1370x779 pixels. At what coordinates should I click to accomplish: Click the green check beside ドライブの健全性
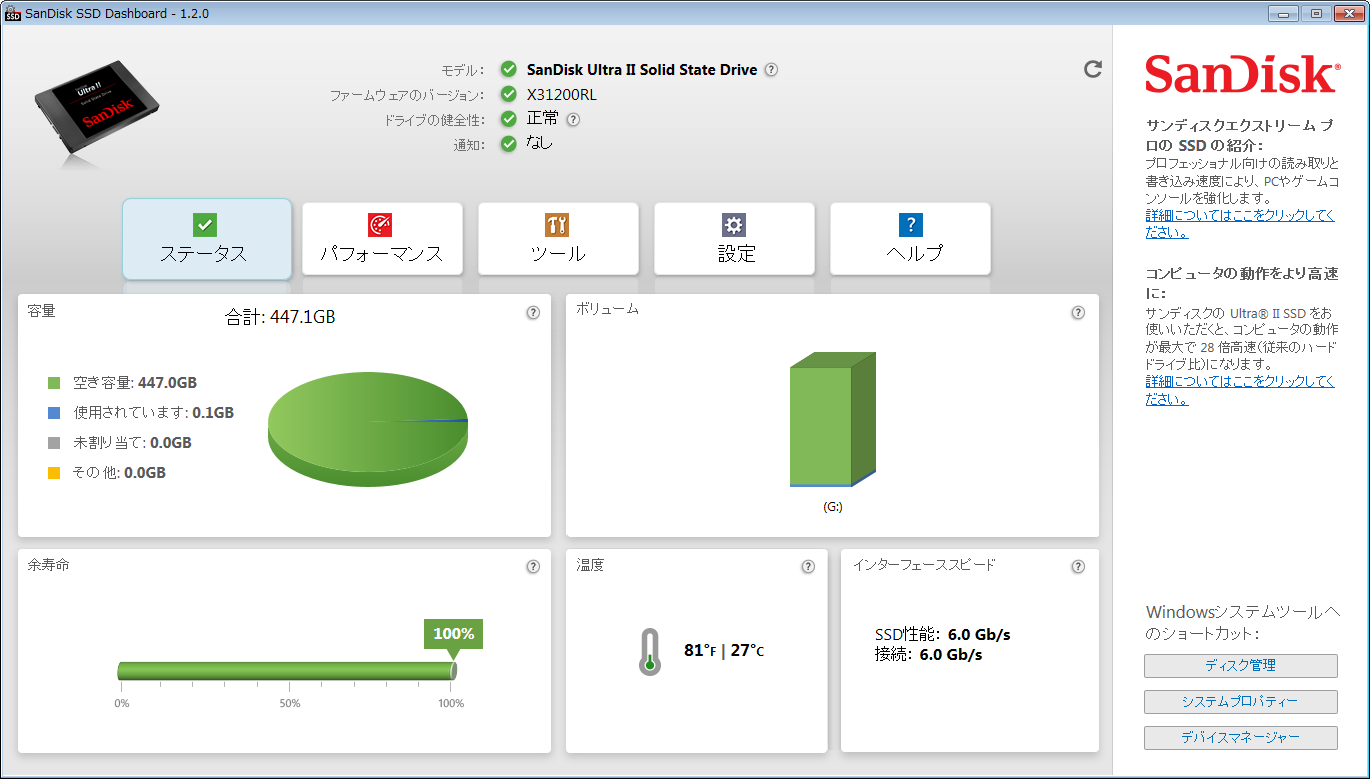tap(508, 119)
